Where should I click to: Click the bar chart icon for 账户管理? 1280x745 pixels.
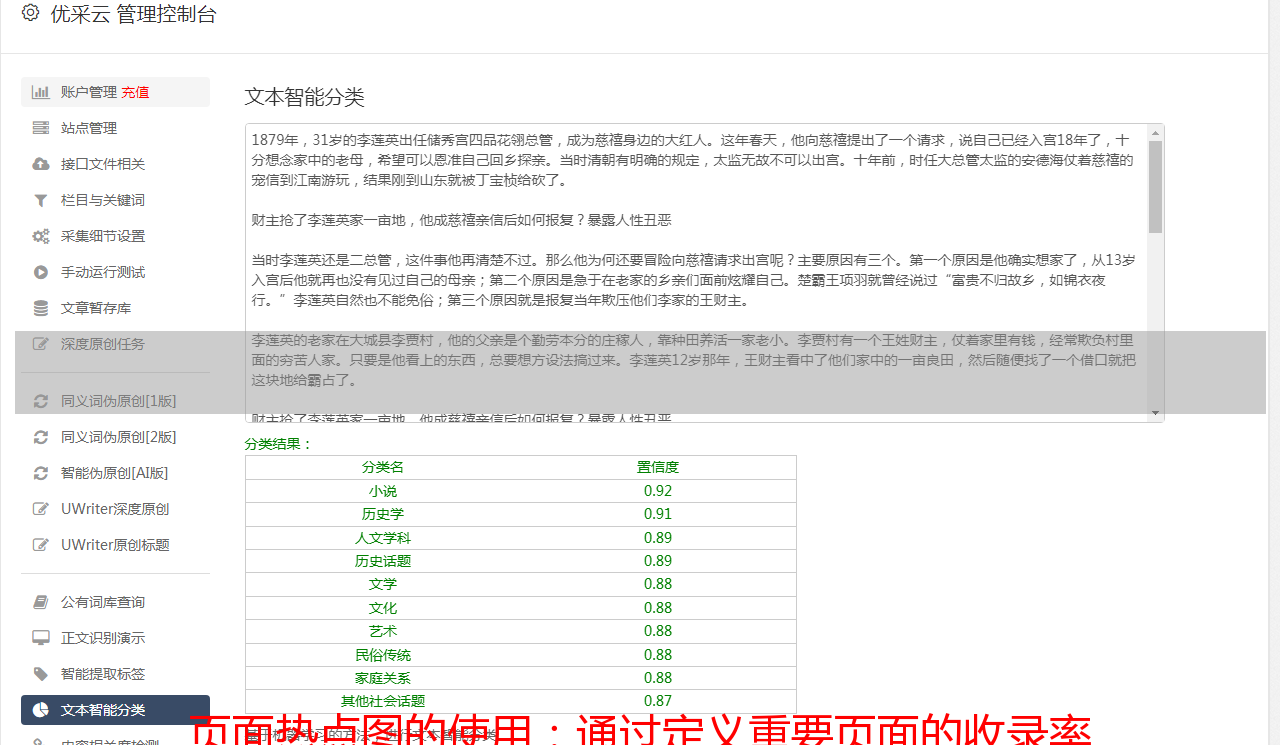[41, 92]
